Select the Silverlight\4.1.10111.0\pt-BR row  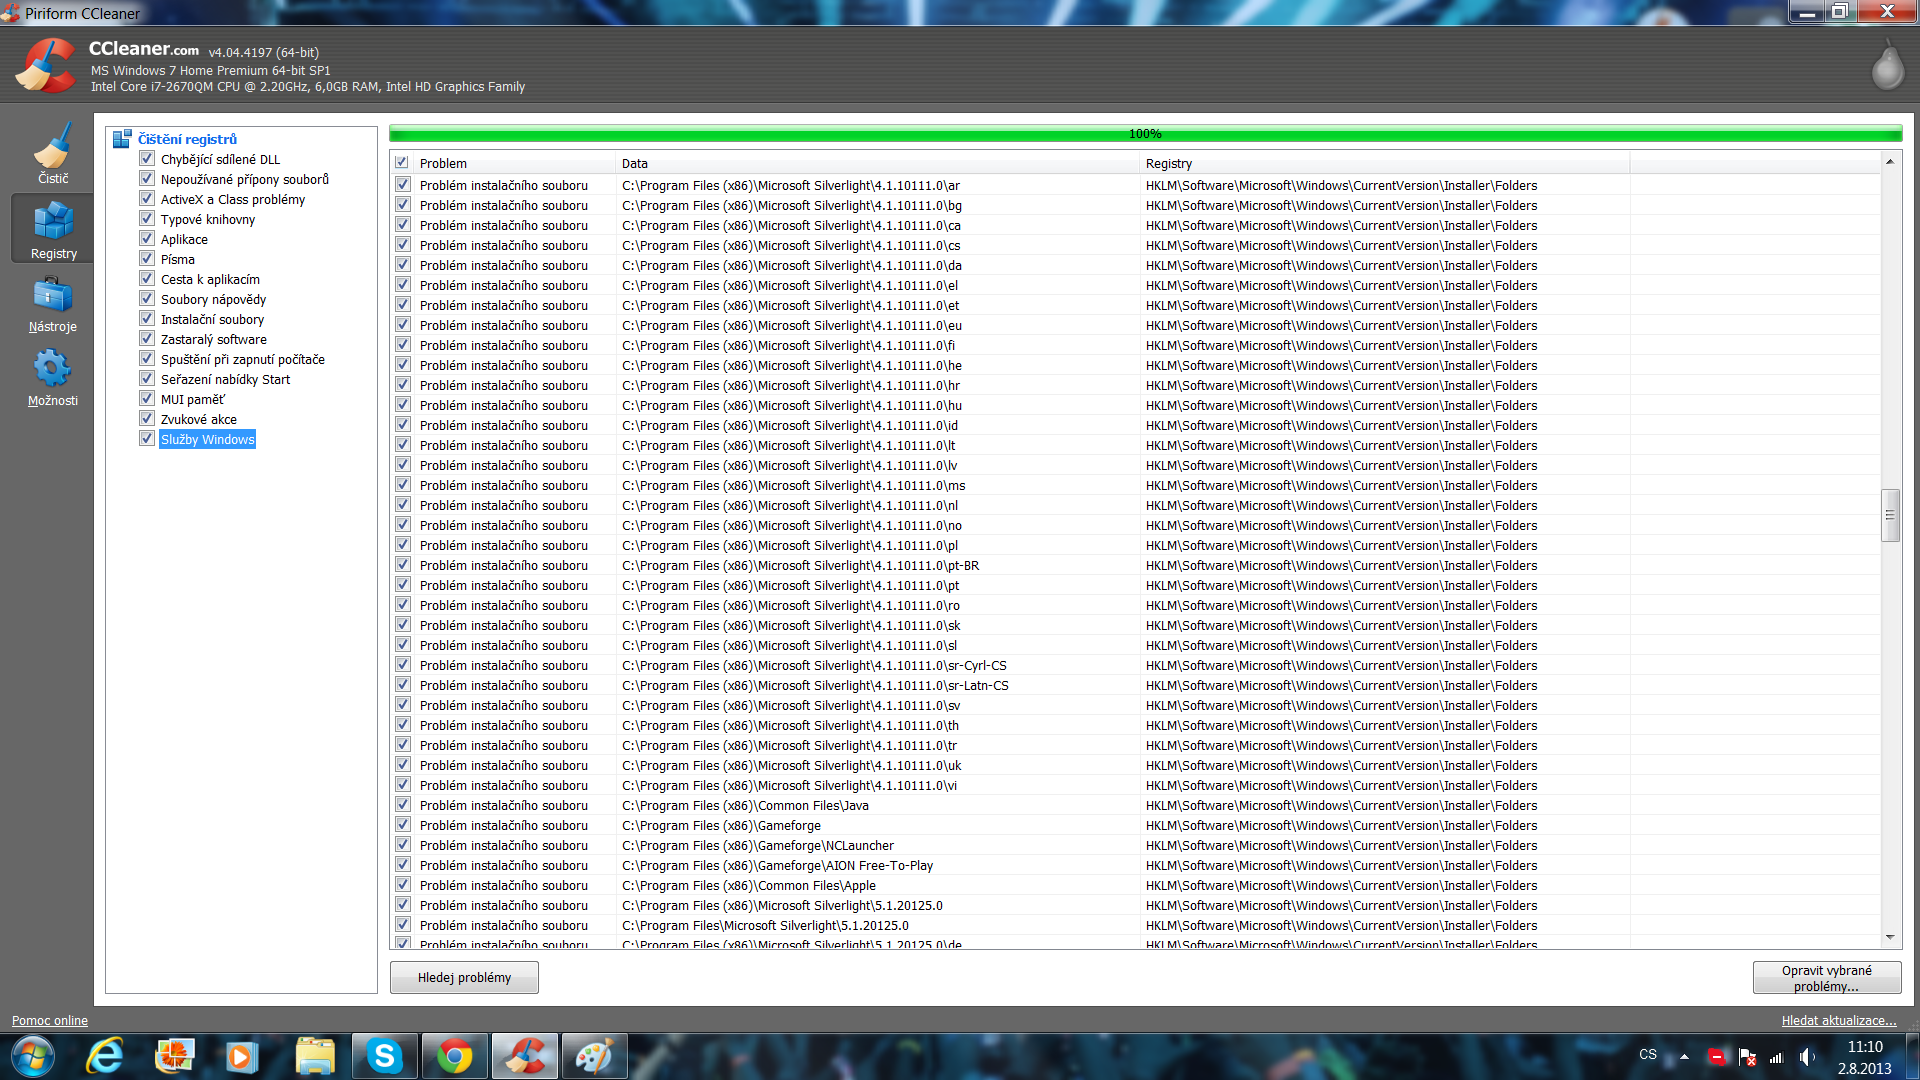tap(1135, 565)
